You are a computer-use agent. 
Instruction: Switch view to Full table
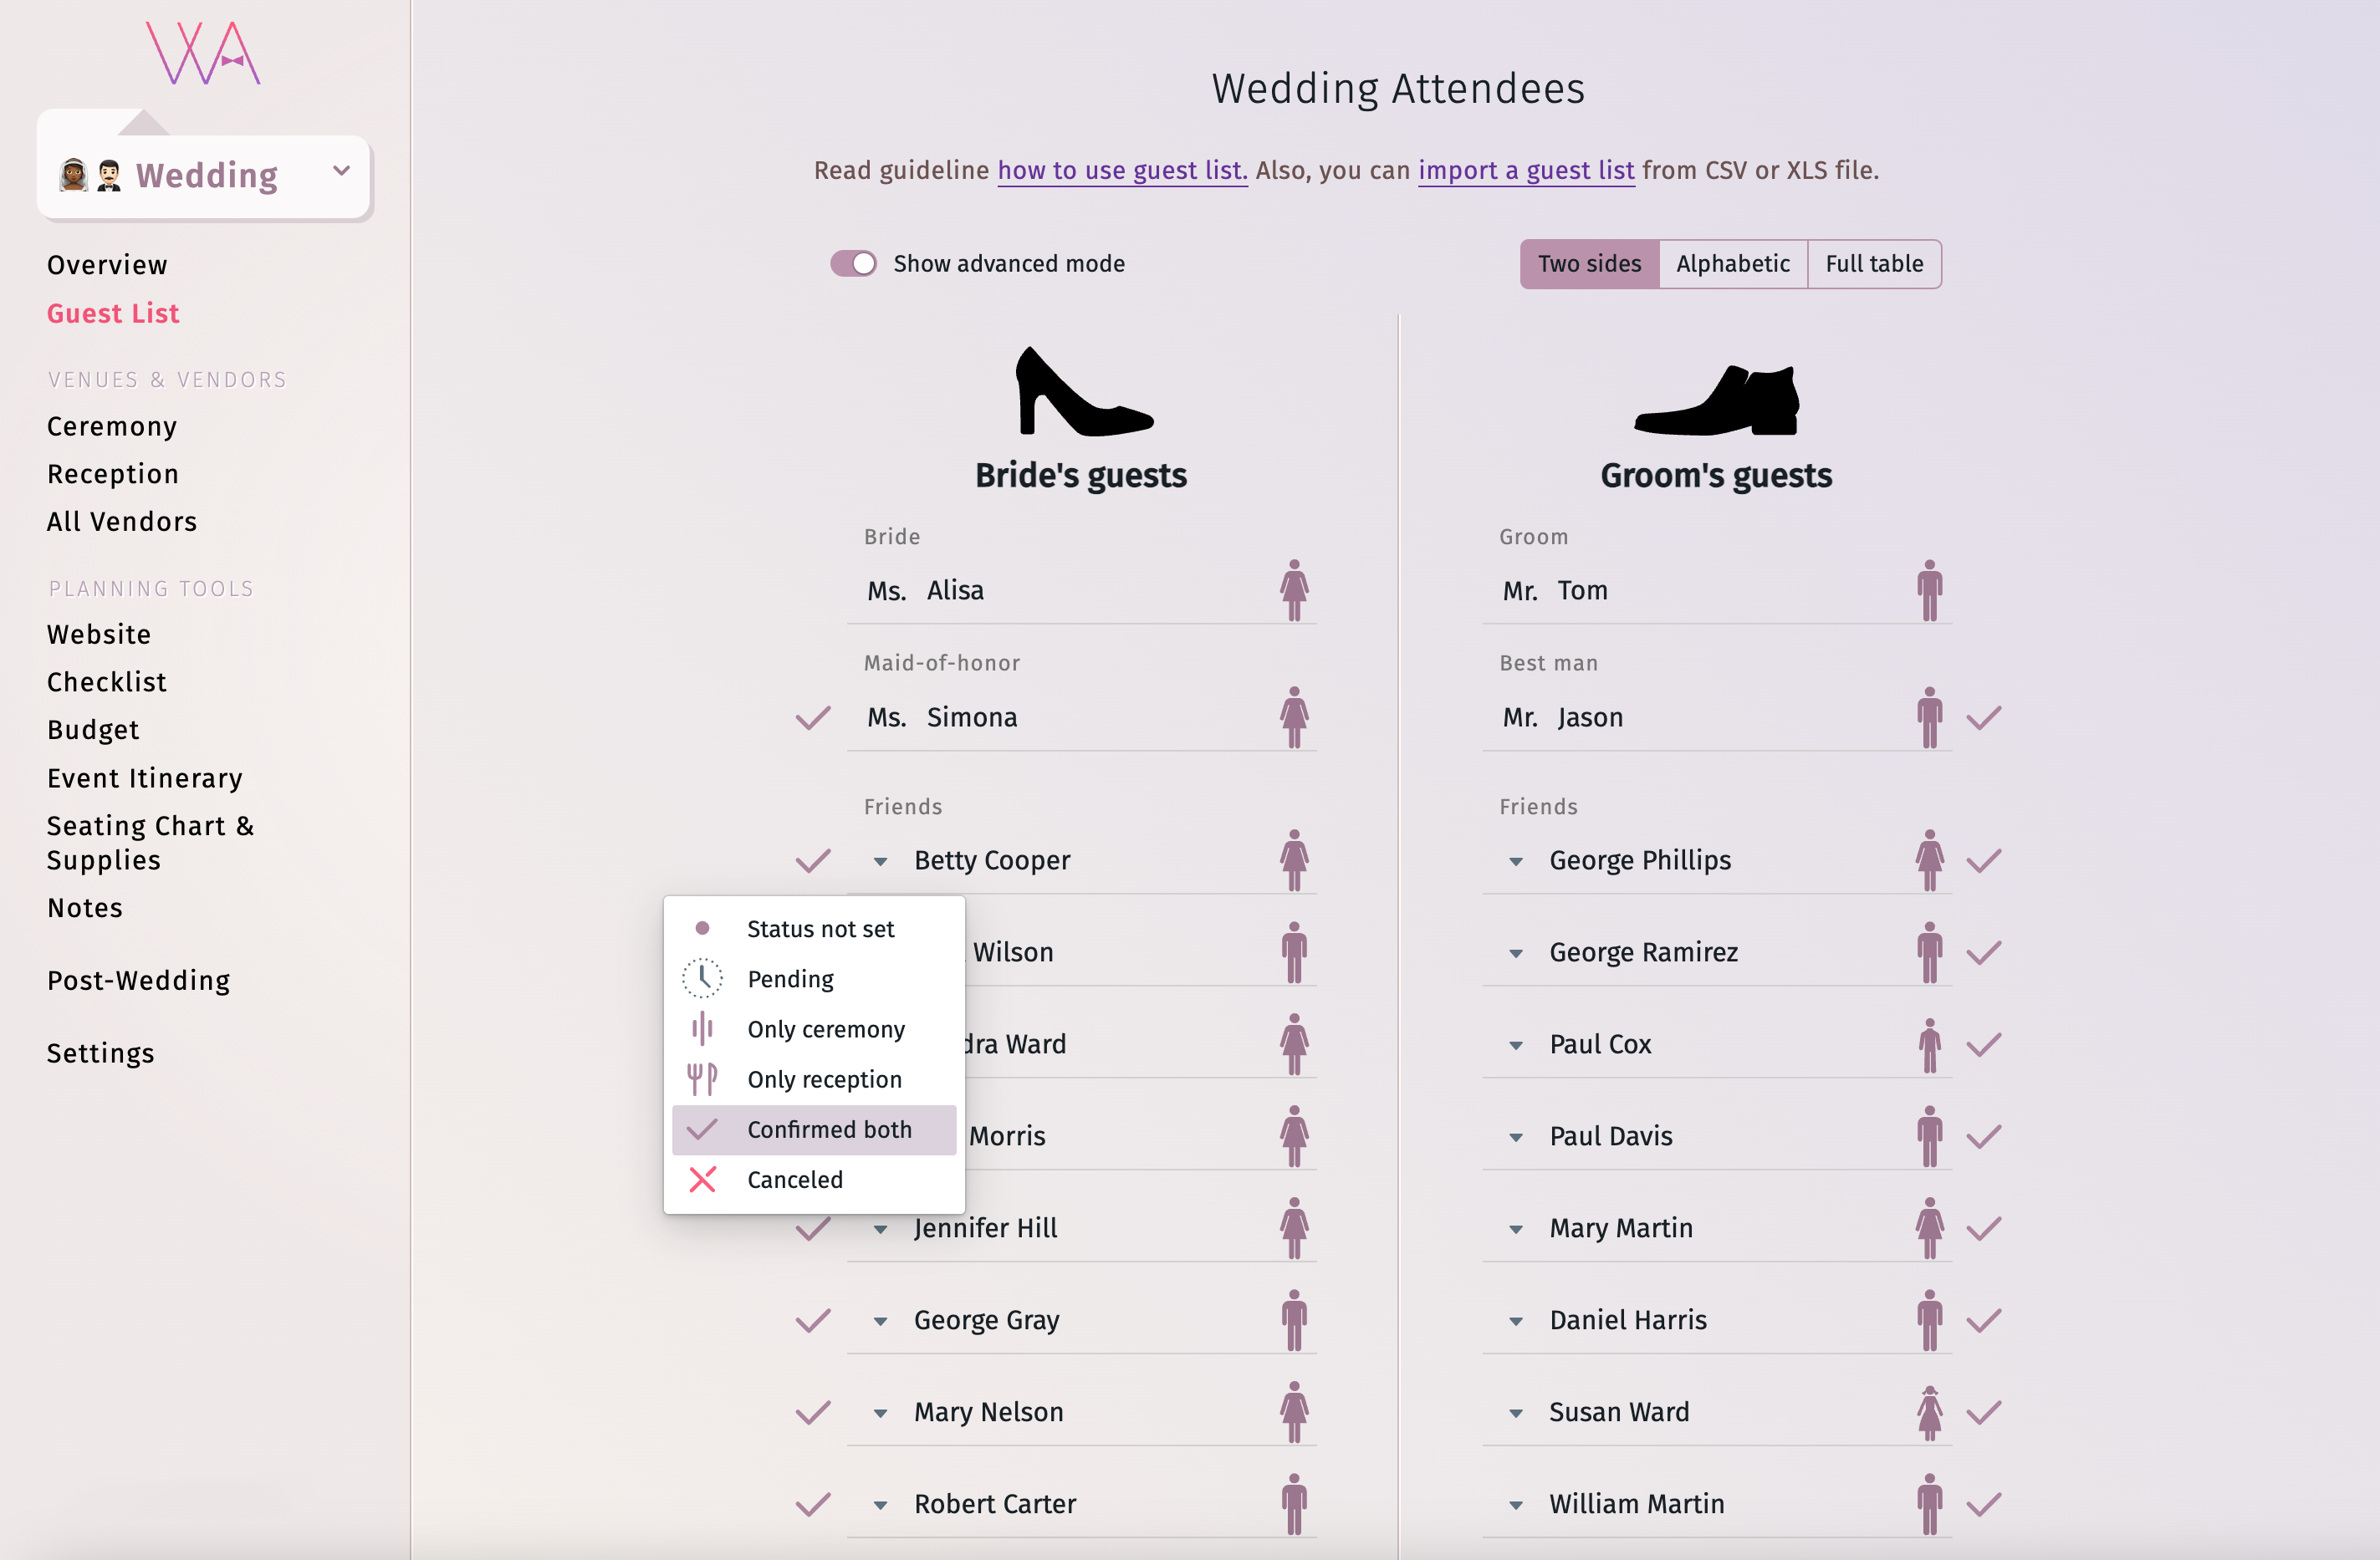pos(1873,263)
